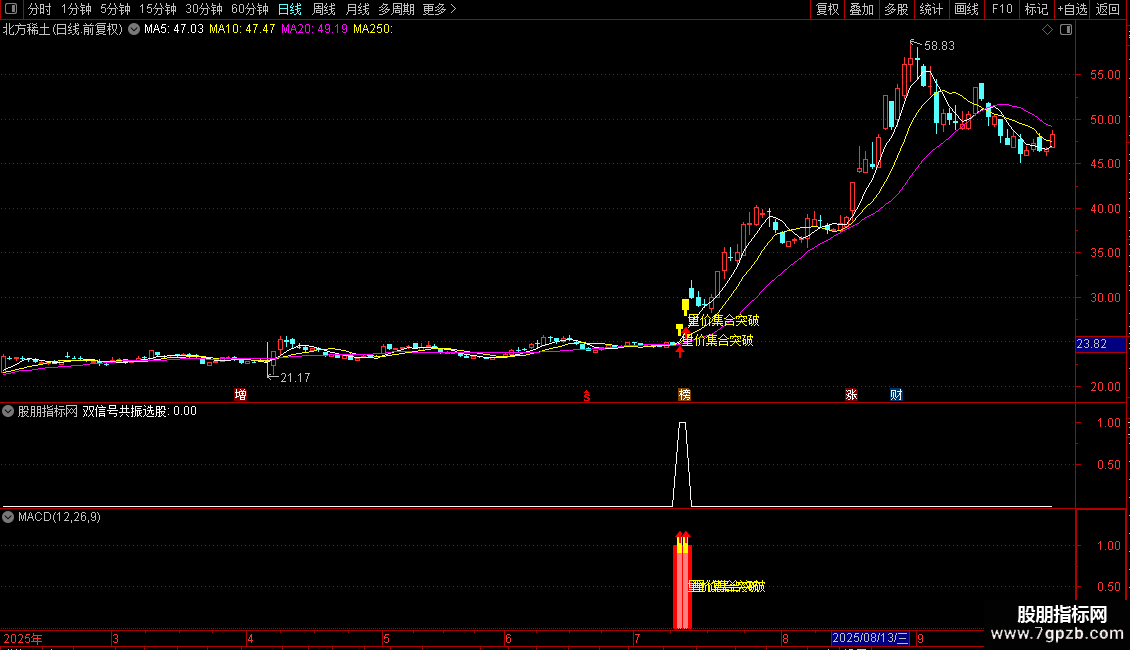Screen dimensions: 1130x650
Task: Click the upper 量价集合突破 signal label
Action: click(x=724, y=321)
